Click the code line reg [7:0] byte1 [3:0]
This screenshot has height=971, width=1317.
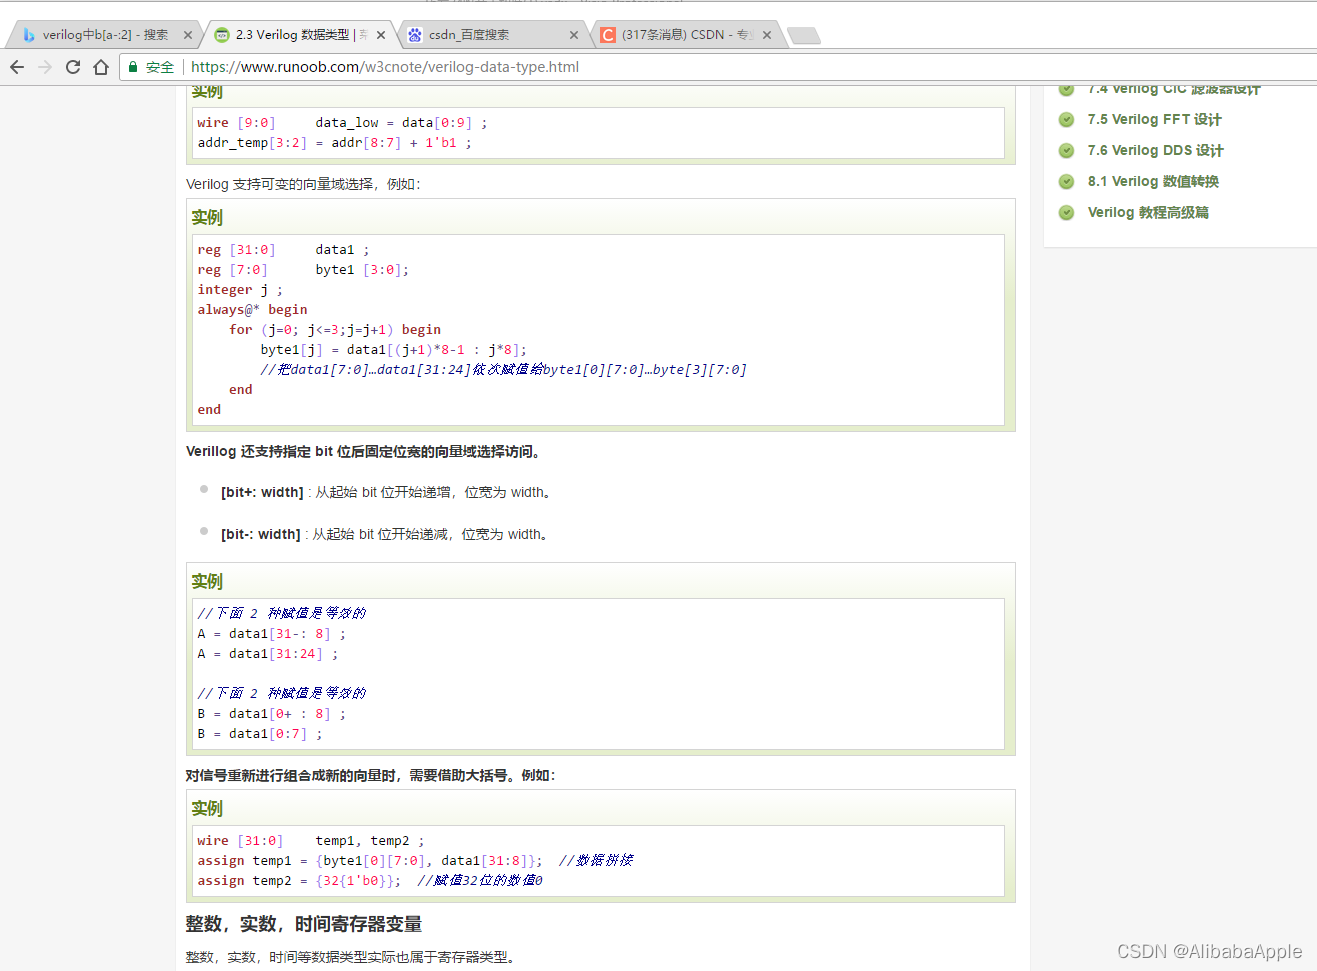coord(303,270)
